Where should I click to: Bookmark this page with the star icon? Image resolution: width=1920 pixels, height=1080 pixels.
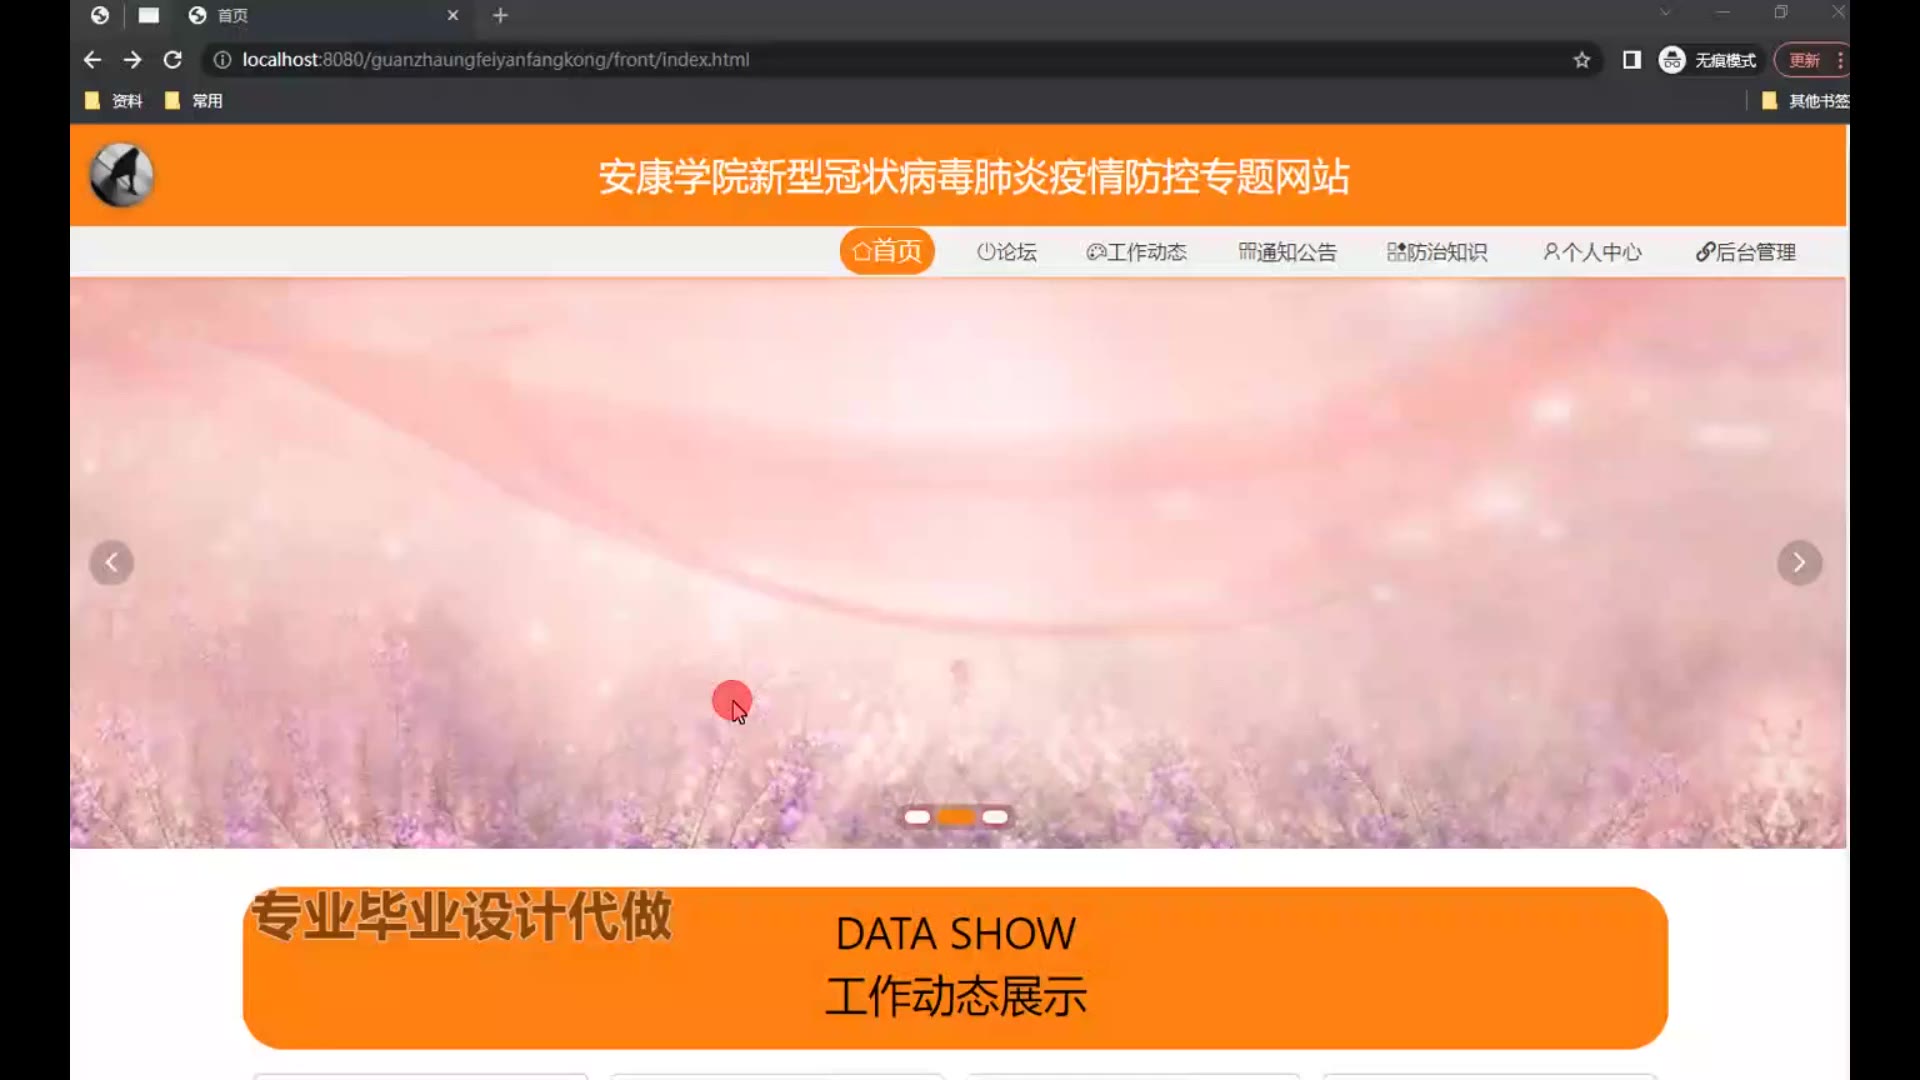click(x=1581, y=60)
